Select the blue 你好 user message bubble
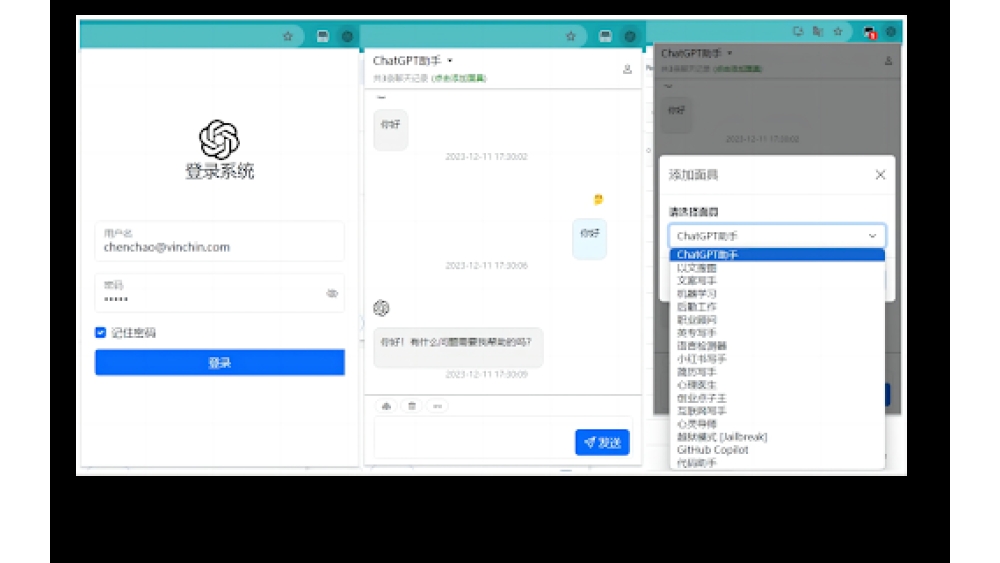Viewport: 1000px width, 563px height. 589,239
